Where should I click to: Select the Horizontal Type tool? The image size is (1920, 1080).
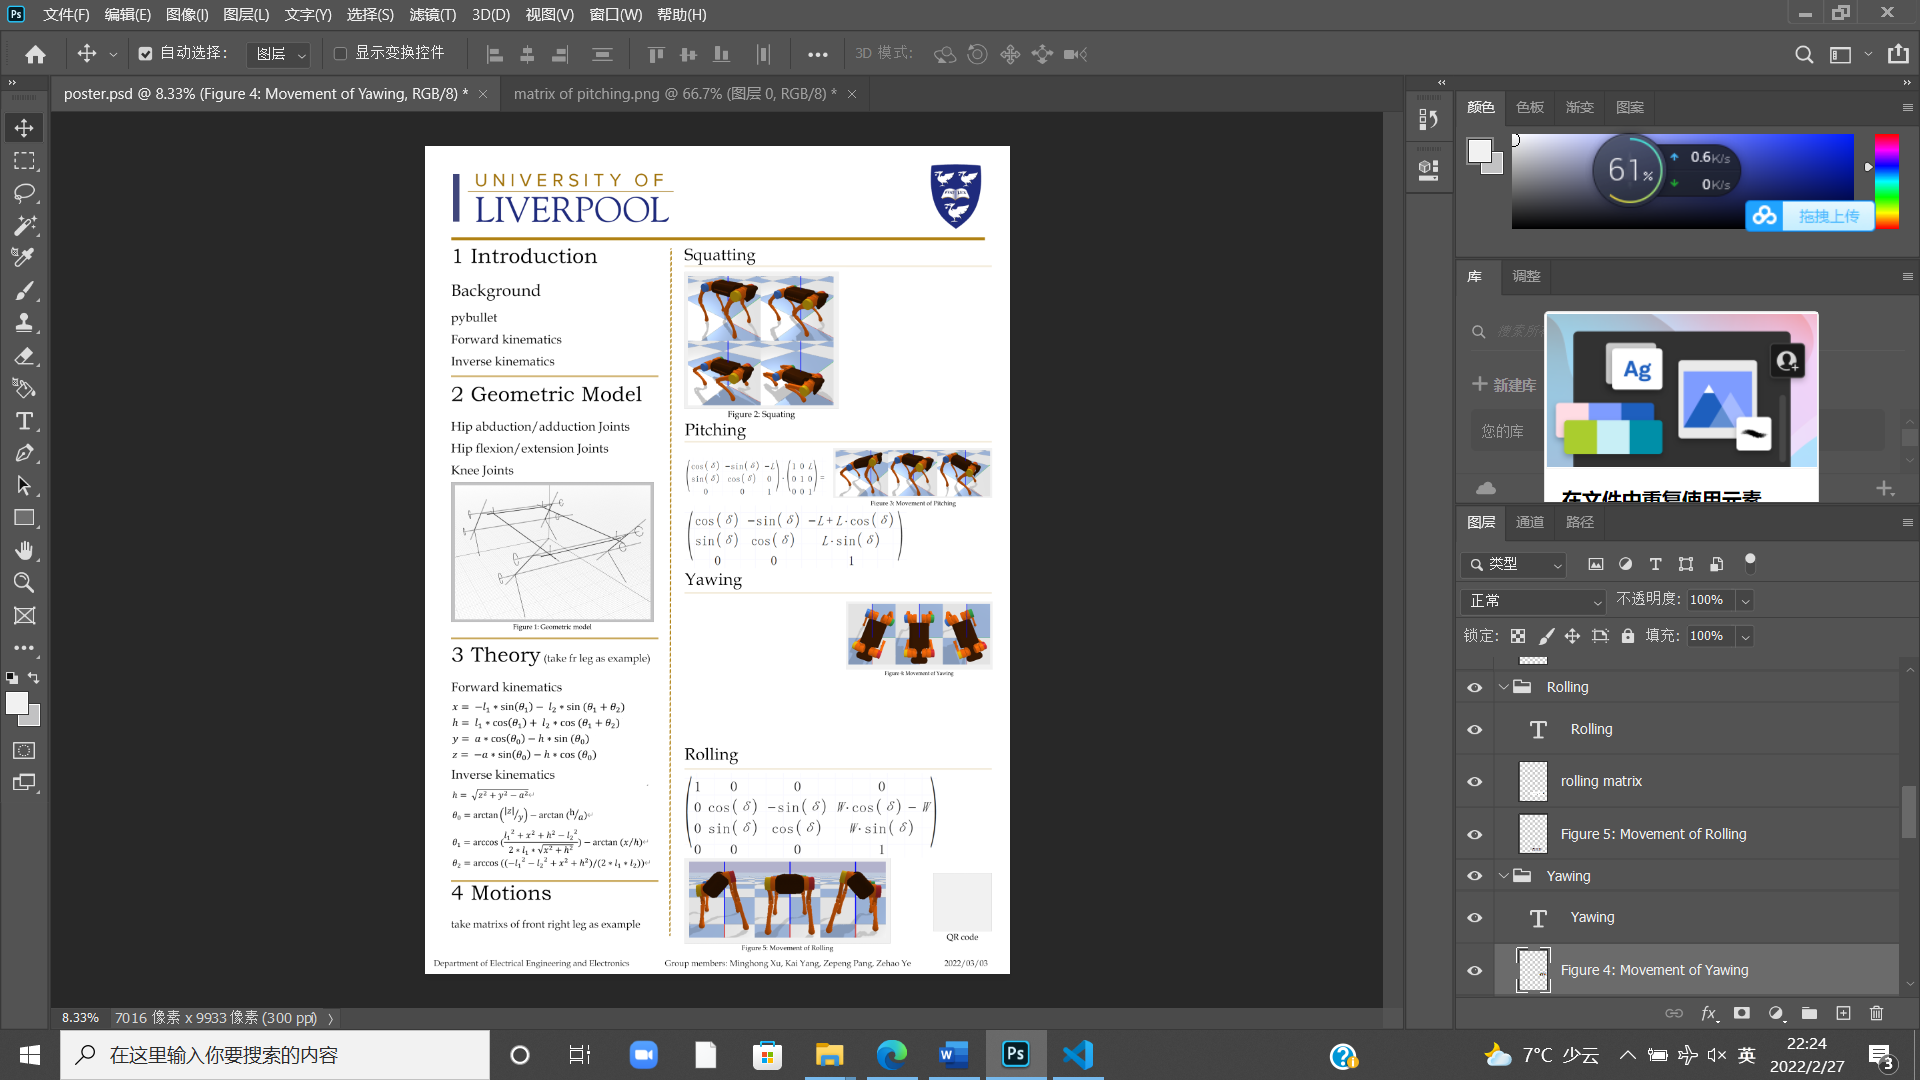pyautogui.click(x=24, y=421)
